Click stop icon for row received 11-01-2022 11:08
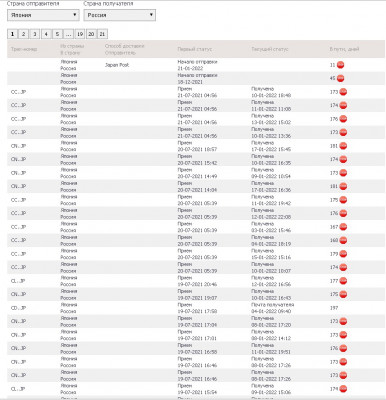 click(x=343, y=105)
